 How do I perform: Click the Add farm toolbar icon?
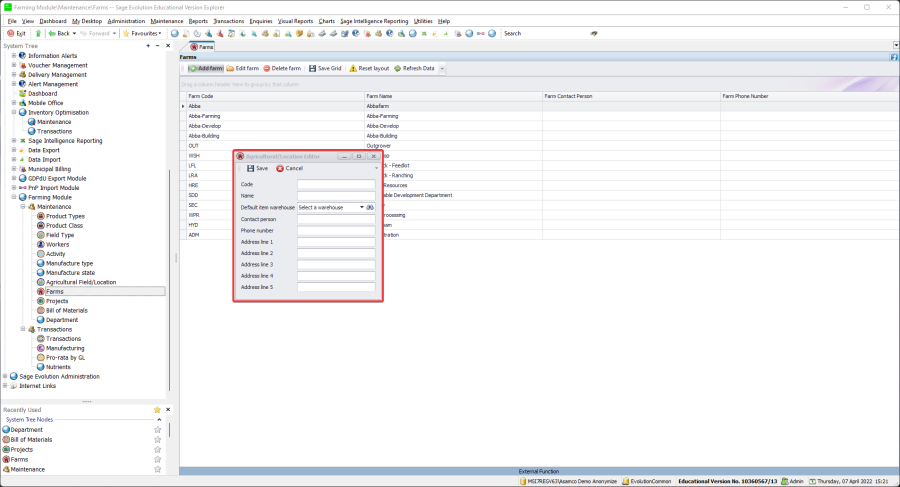coord(193,68)
